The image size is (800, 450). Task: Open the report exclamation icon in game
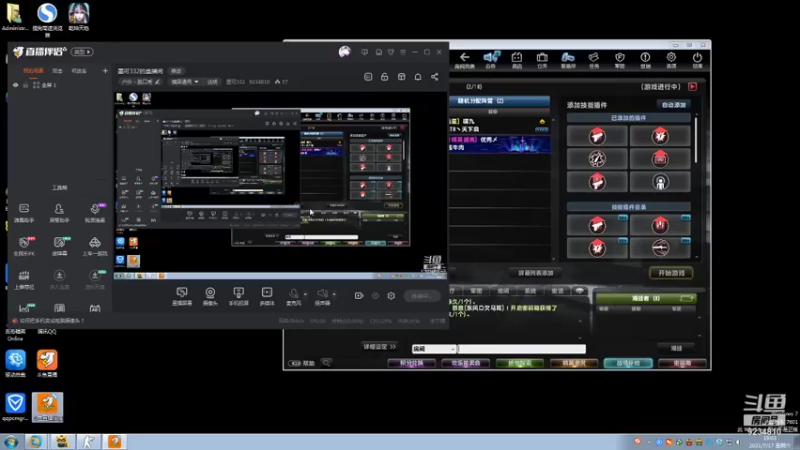click(645, 60)
